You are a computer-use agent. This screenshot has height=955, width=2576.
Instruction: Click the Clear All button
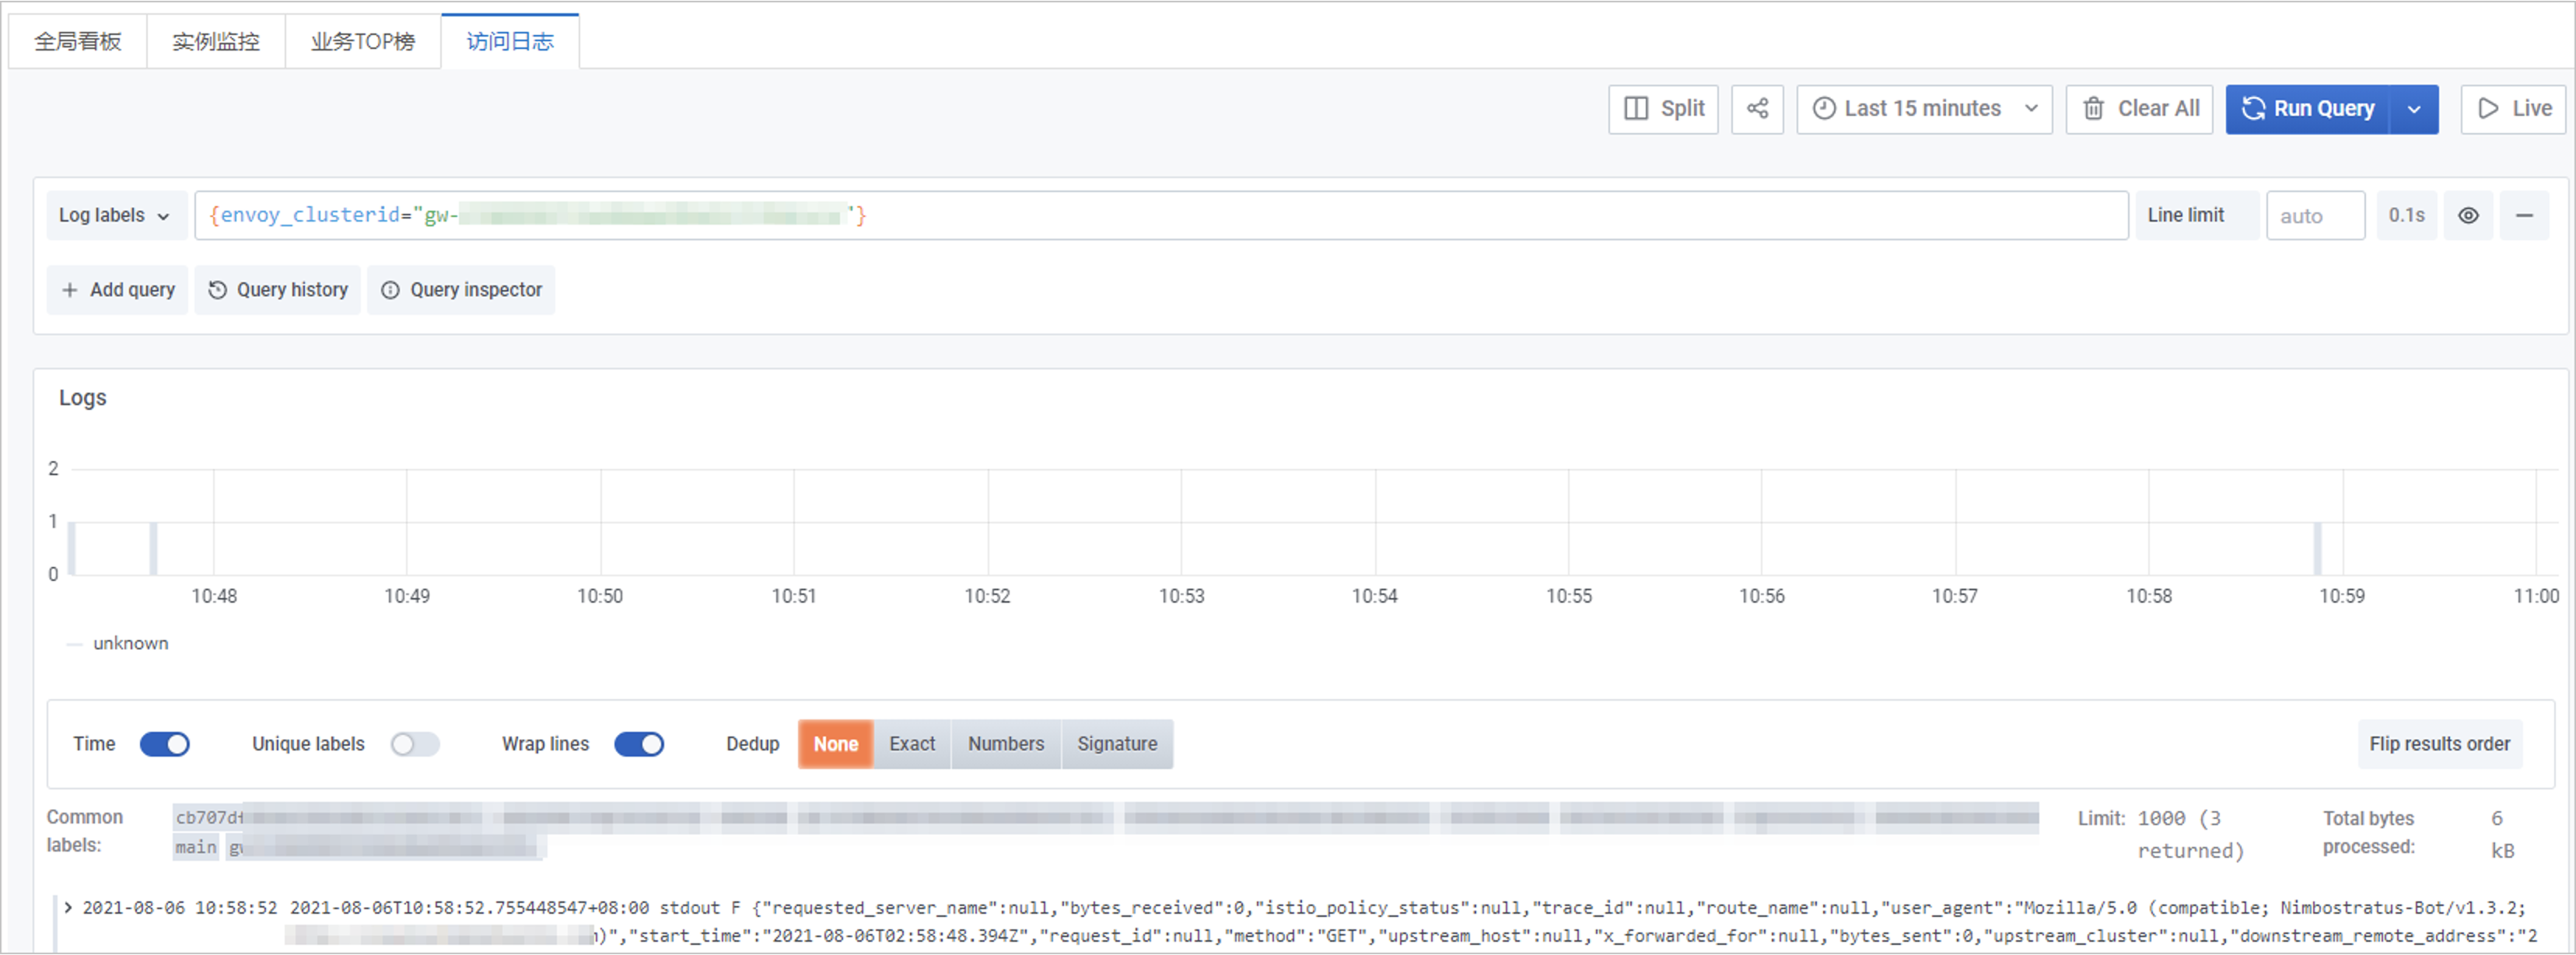point(2139,109)
